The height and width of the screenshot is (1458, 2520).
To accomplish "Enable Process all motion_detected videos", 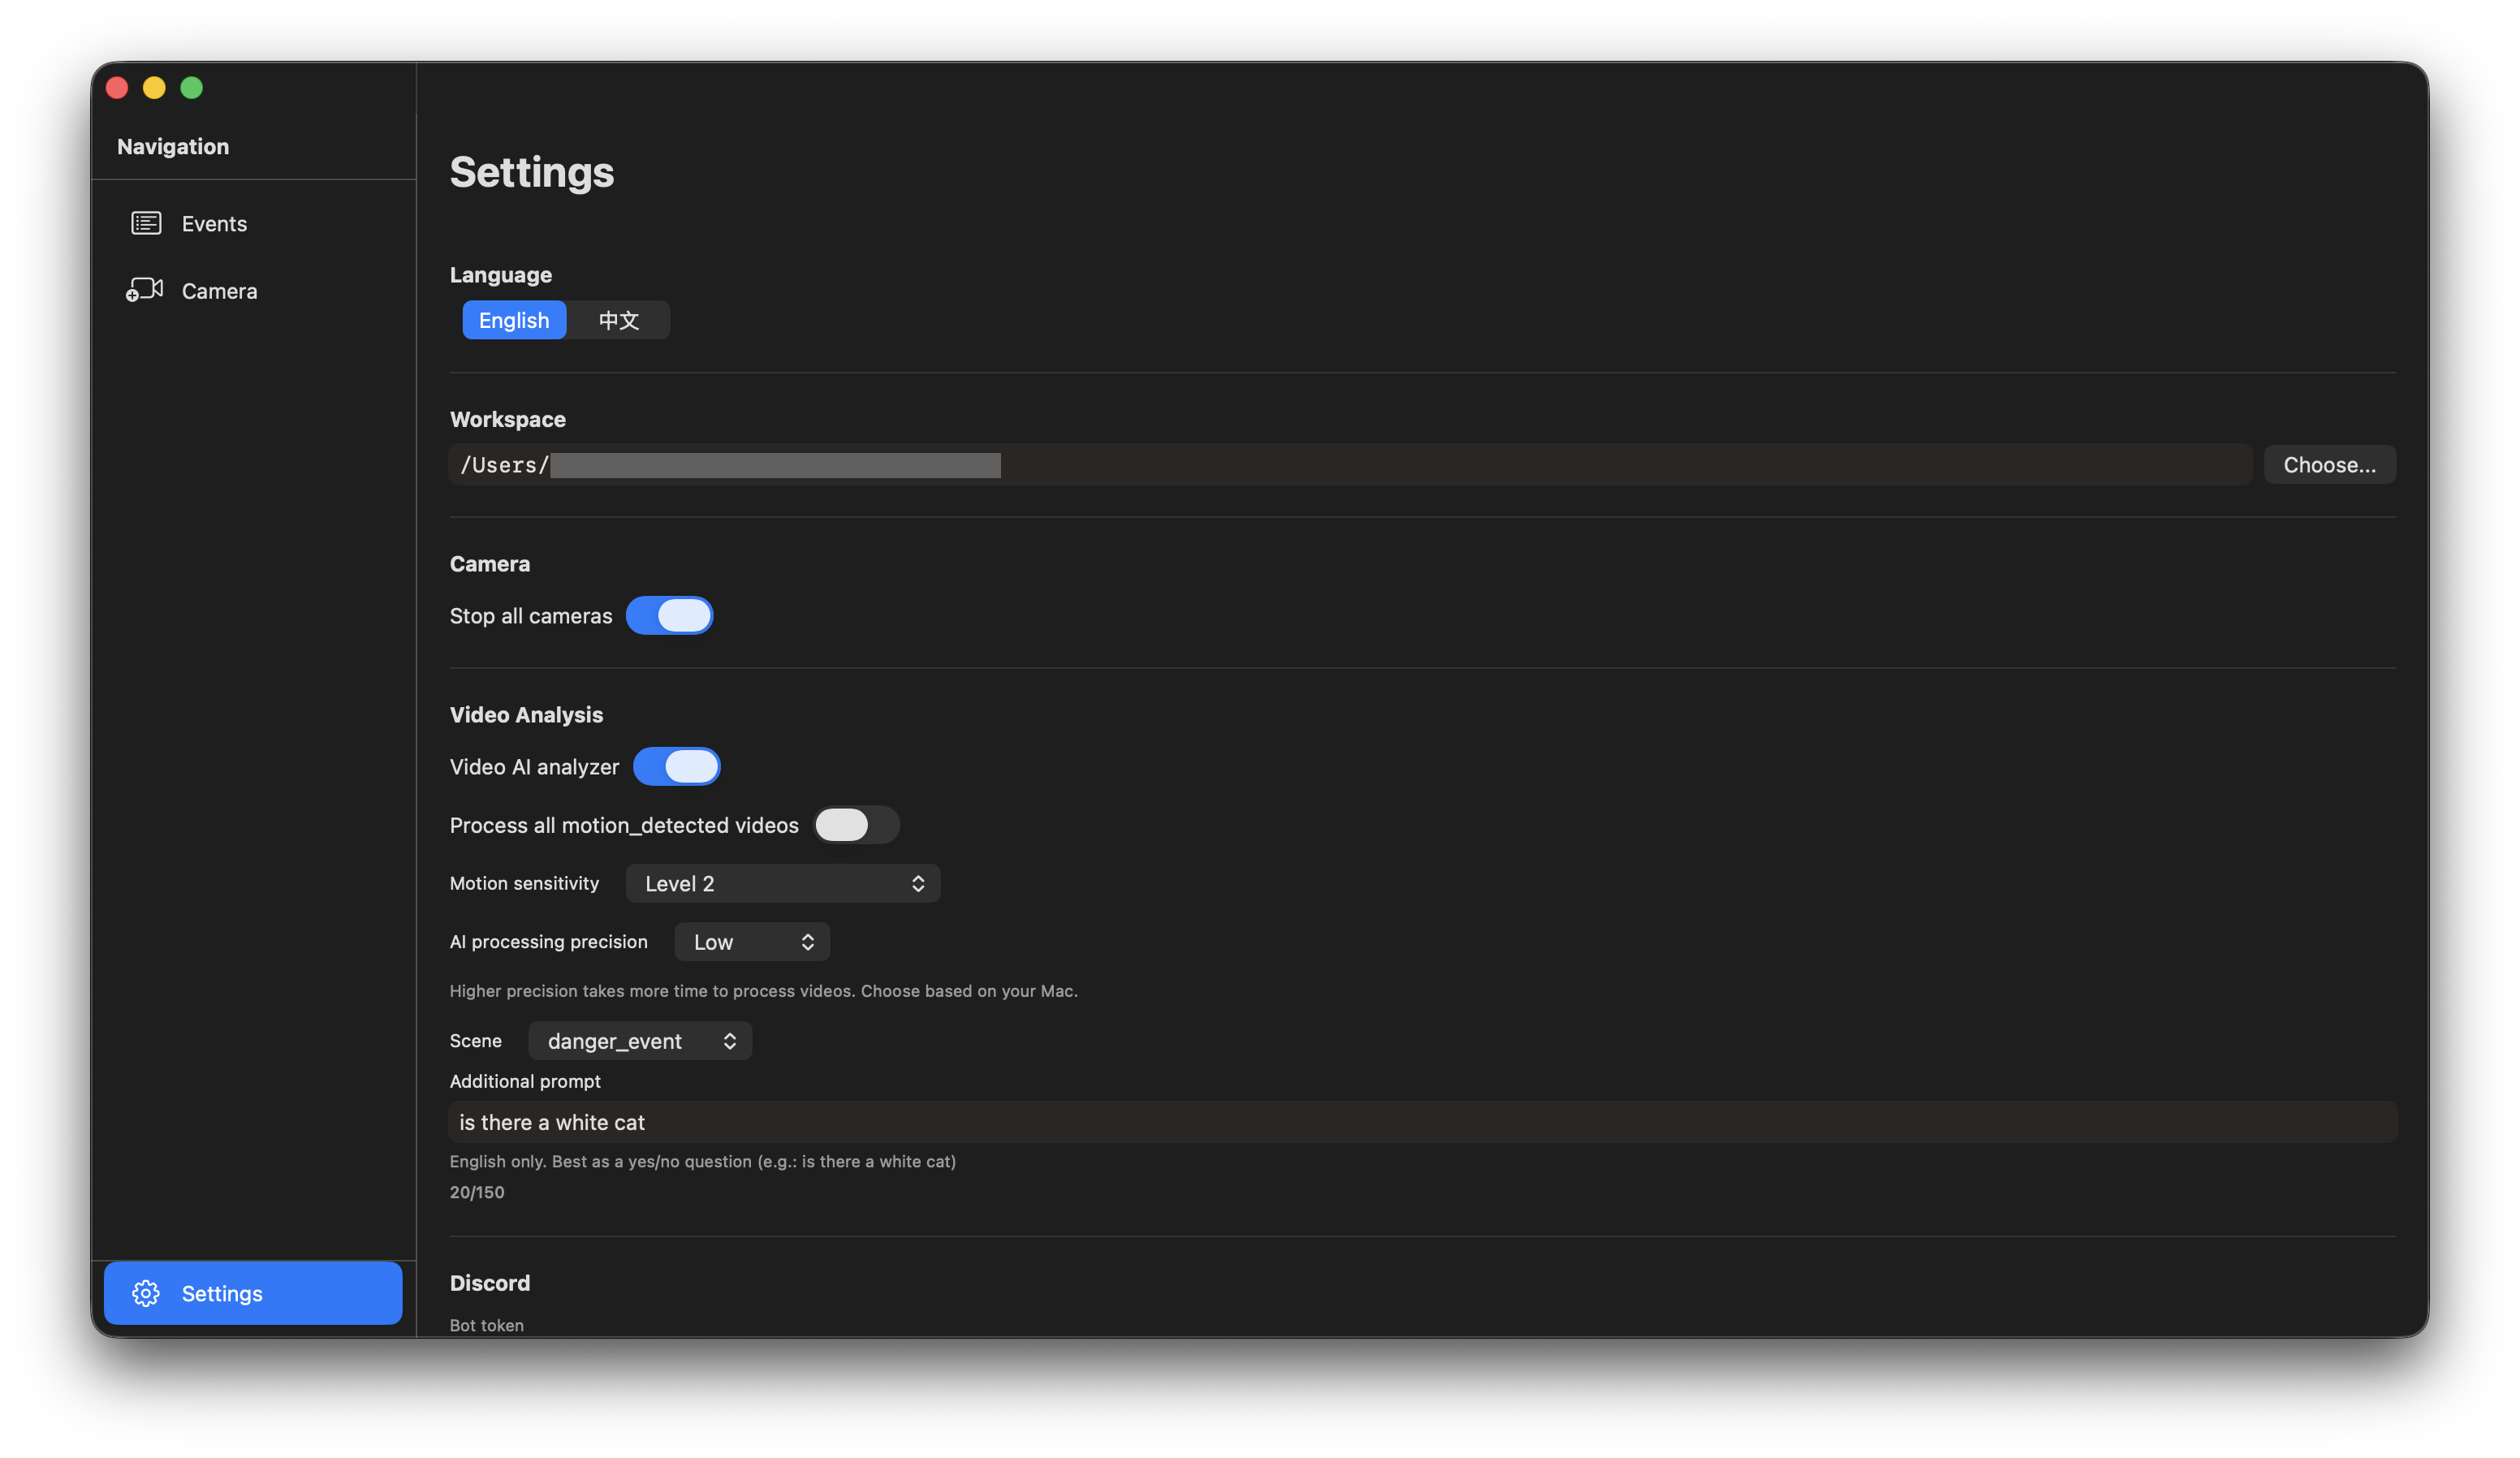I will (x=856, y=825).
